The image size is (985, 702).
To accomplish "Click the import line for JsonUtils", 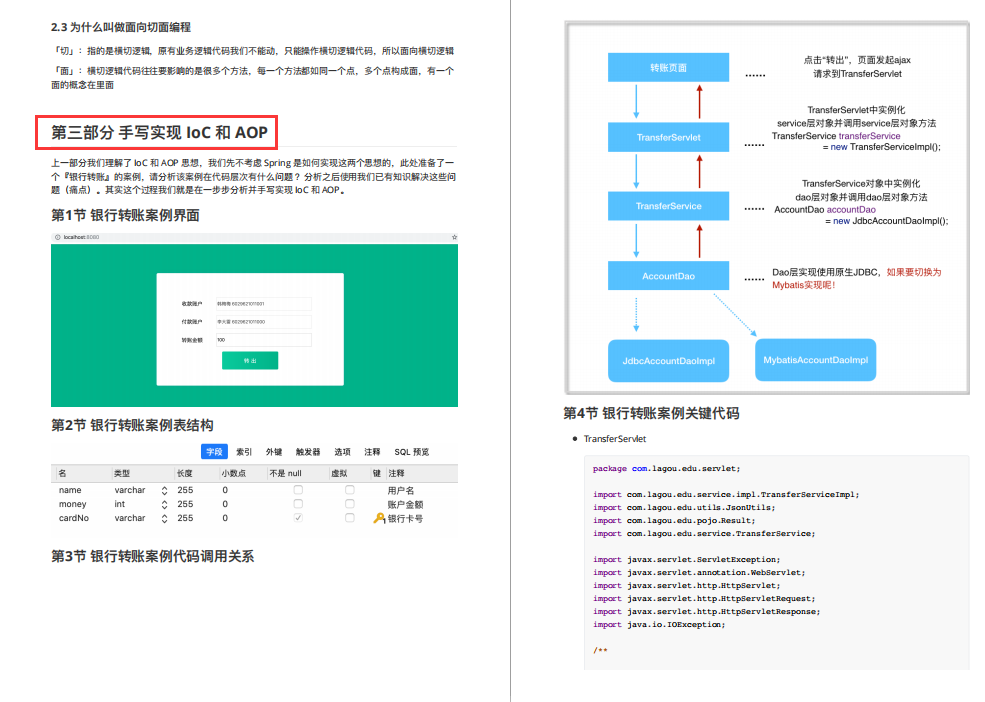I will click(x=684, y=507).
